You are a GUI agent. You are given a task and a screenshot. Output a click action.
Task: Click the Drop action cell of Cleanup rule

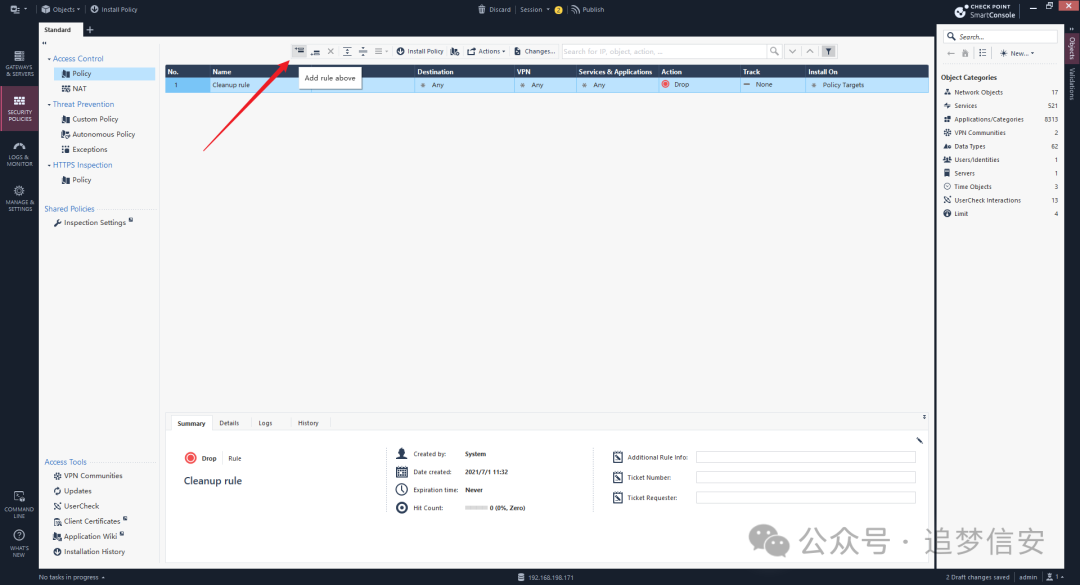698,85
